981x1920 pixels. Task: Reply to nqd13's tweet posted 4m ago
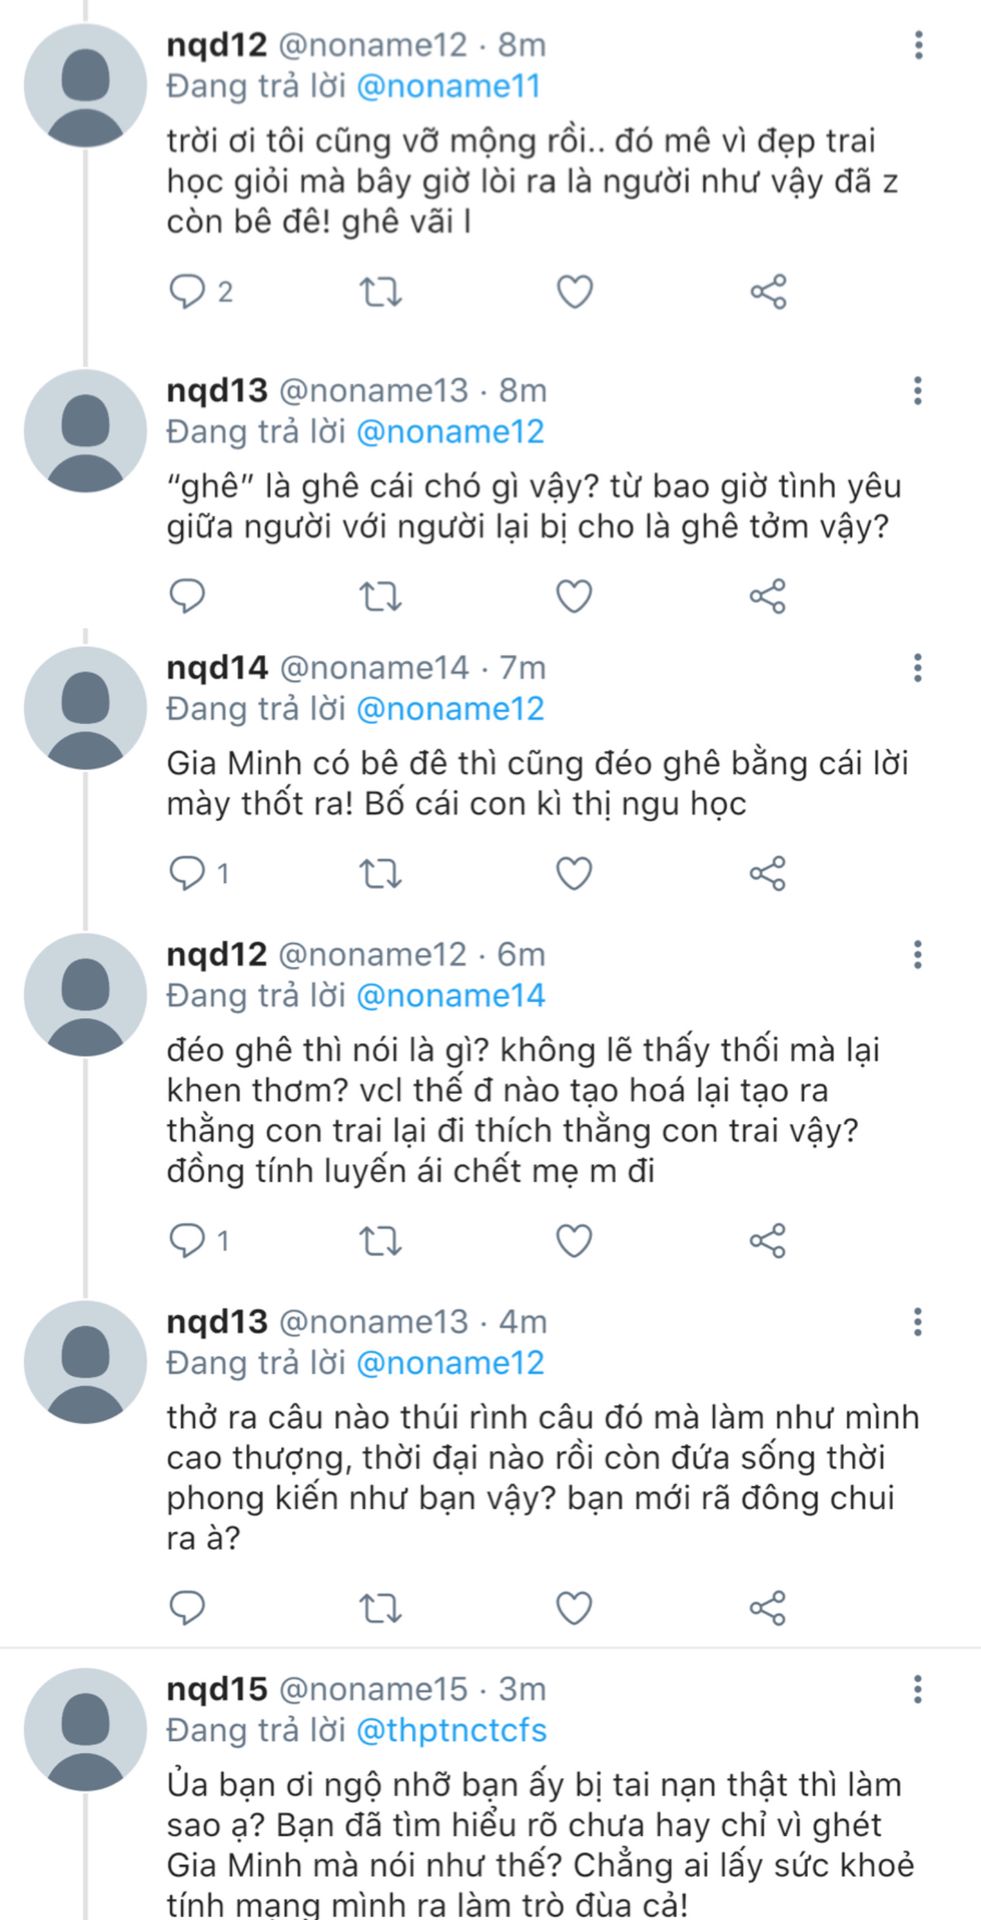point(187,1608)
